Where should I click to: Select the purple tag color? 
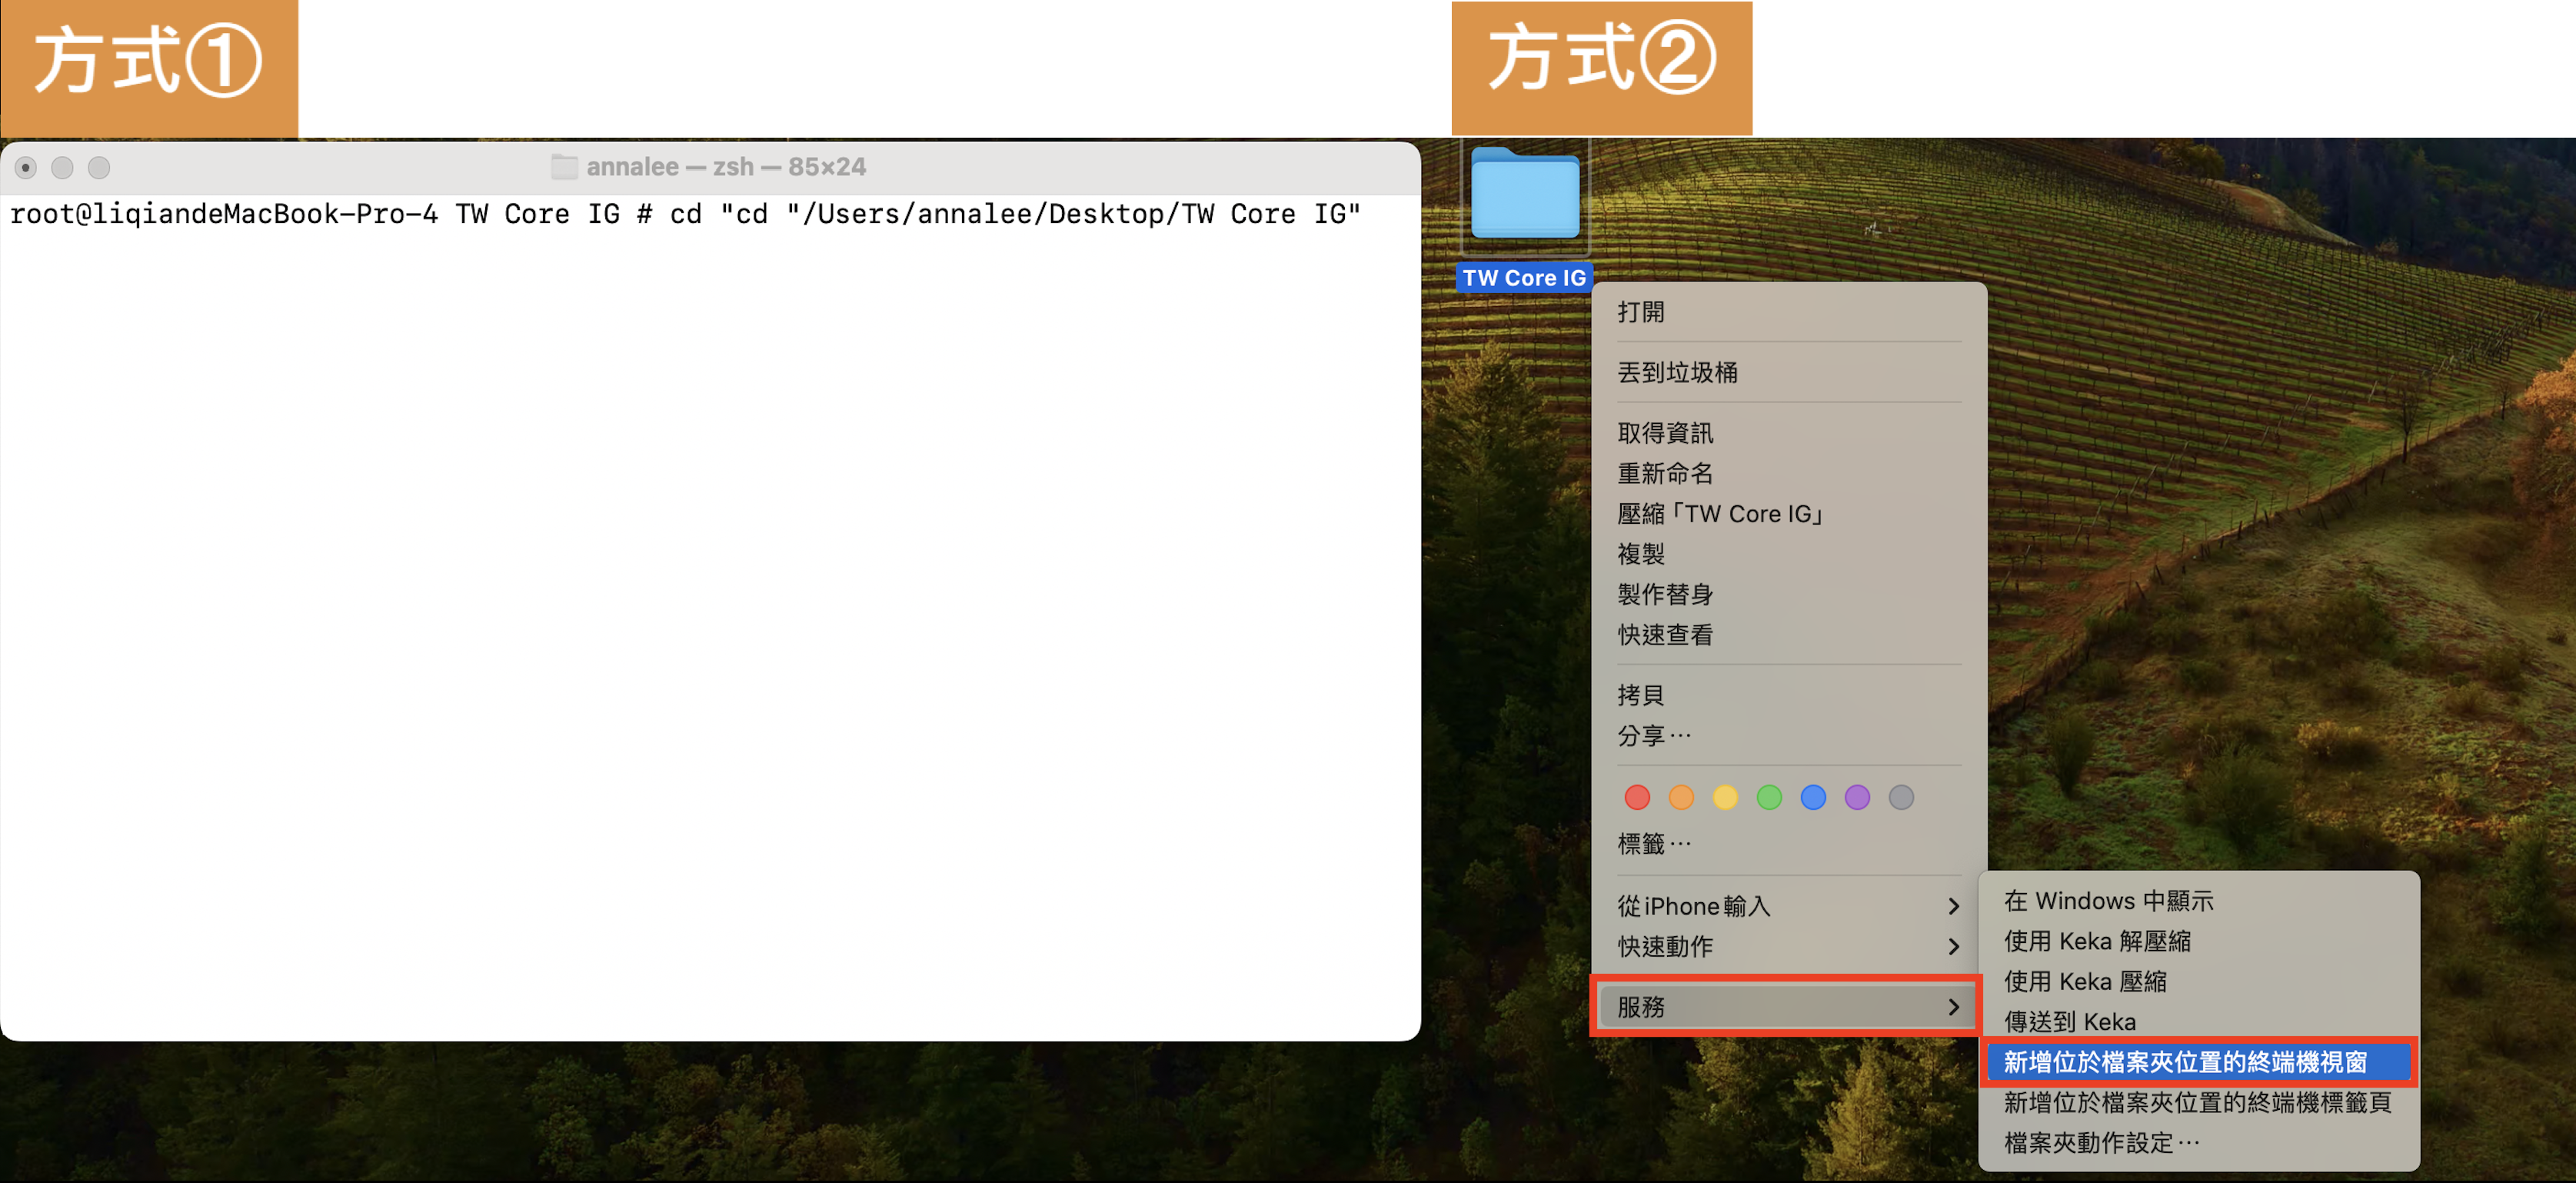1857,797
